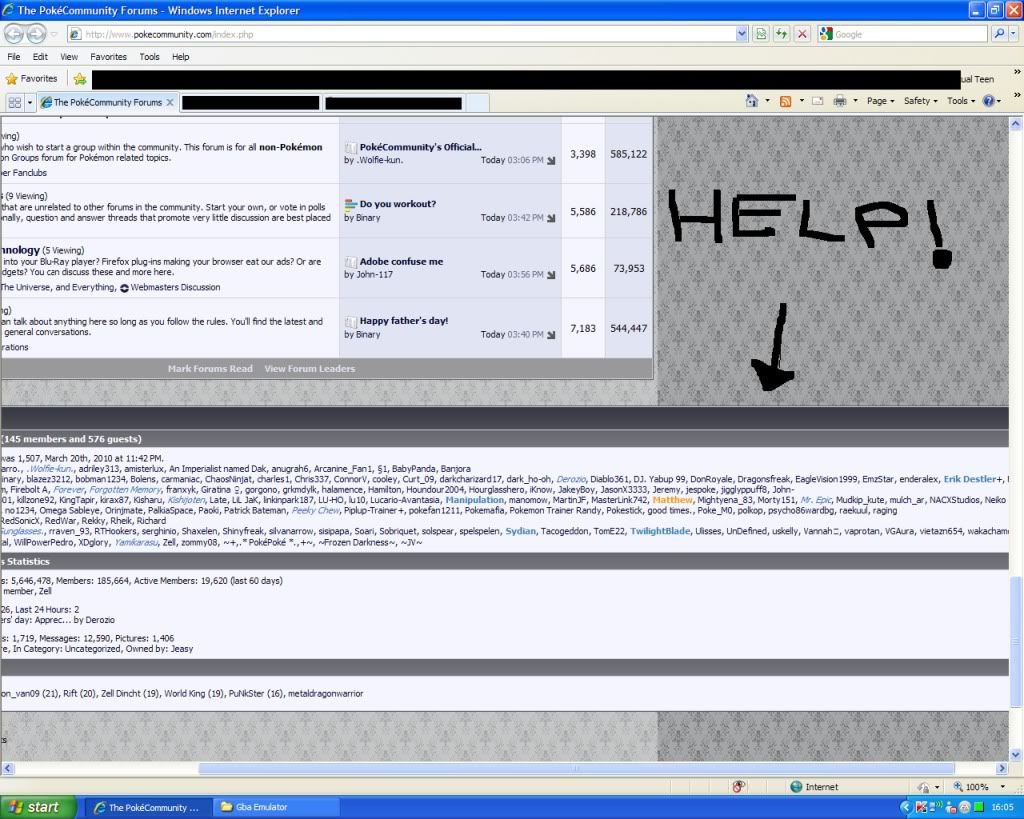Screen dimensions: 1024x819
Task: Open the Do you workout? thread
Action: click(398, 204)
